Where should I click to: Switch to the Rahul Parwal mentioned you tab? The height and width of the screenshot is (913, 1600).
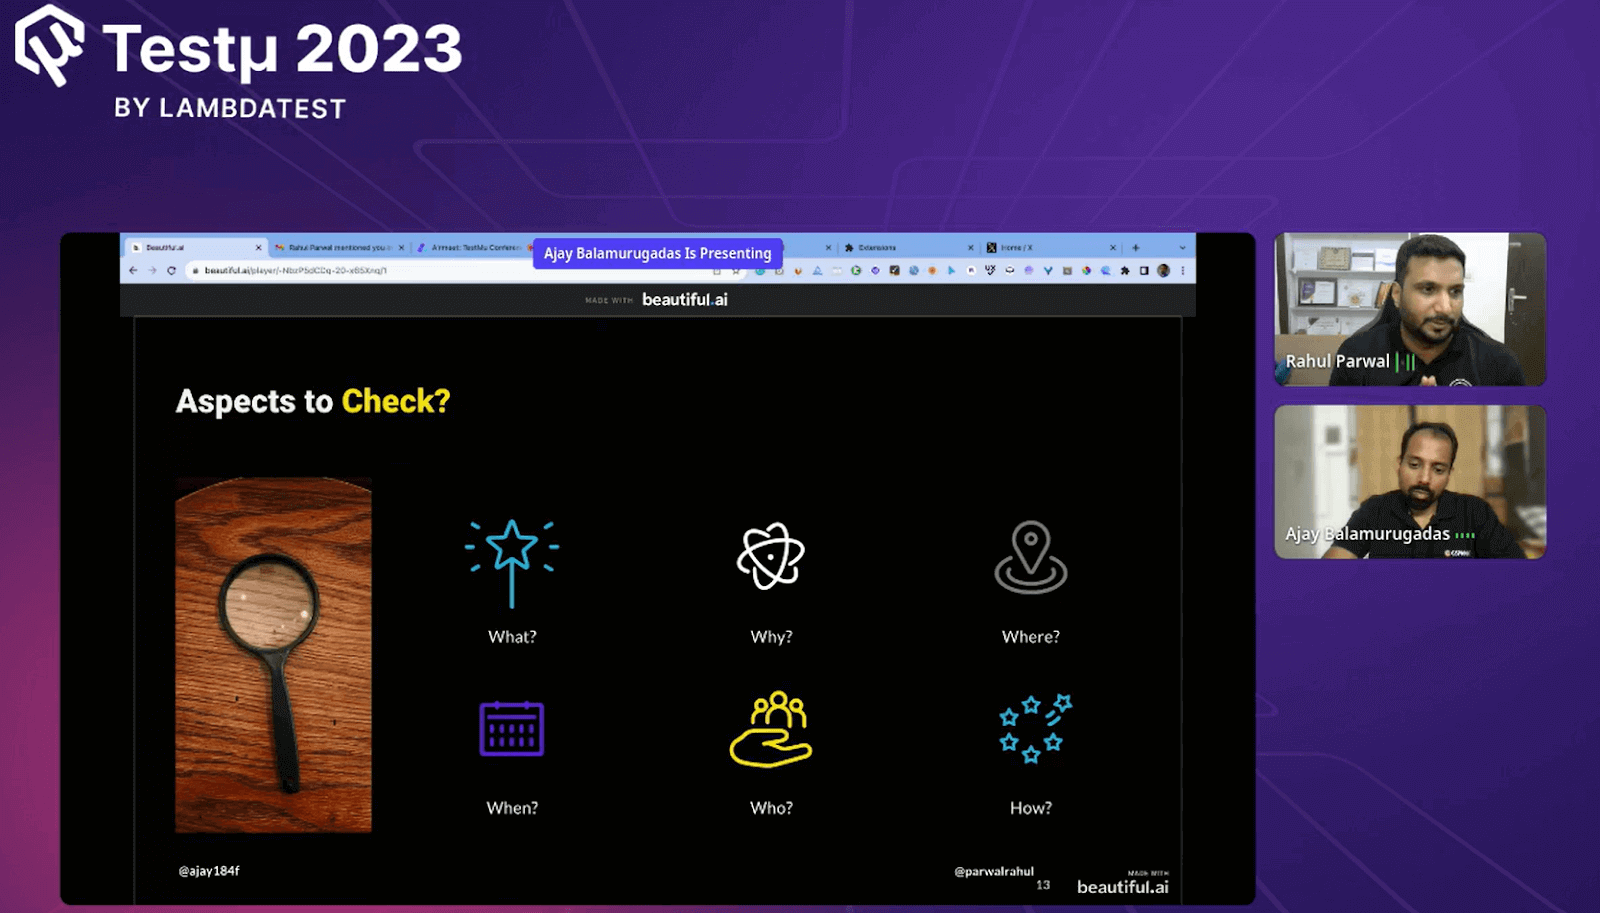point(338,247)
